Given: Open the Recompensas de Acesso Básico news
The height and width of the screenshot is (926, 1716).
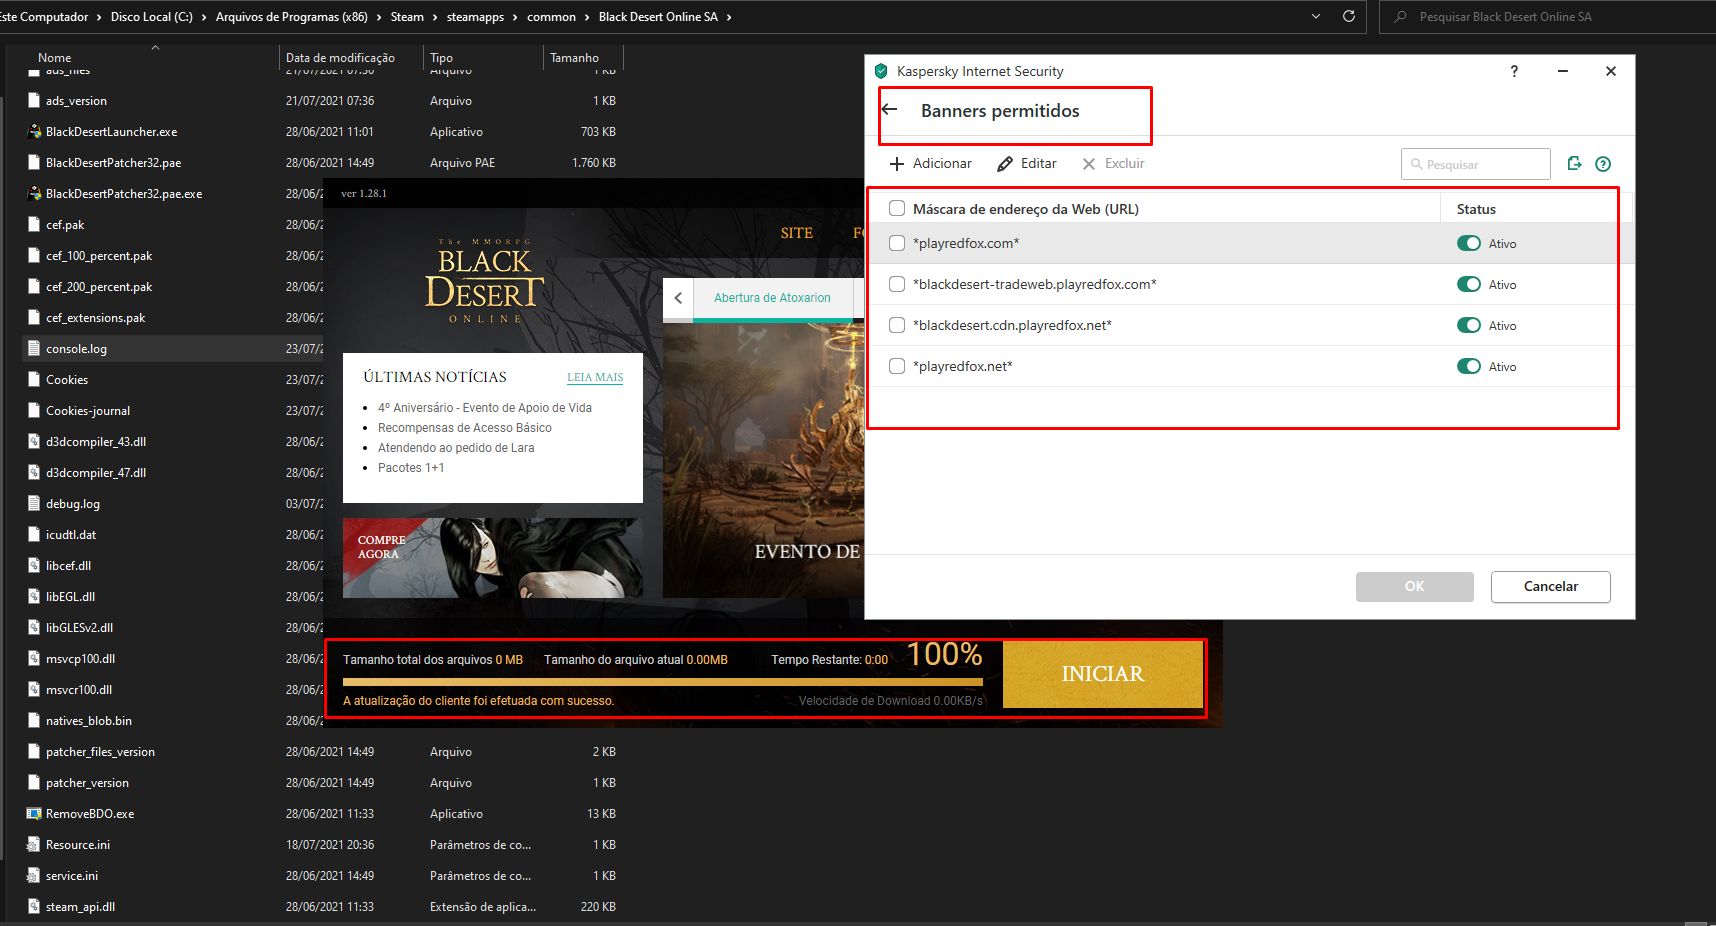Looking at the screenshot, I should (x=465, y=428).
